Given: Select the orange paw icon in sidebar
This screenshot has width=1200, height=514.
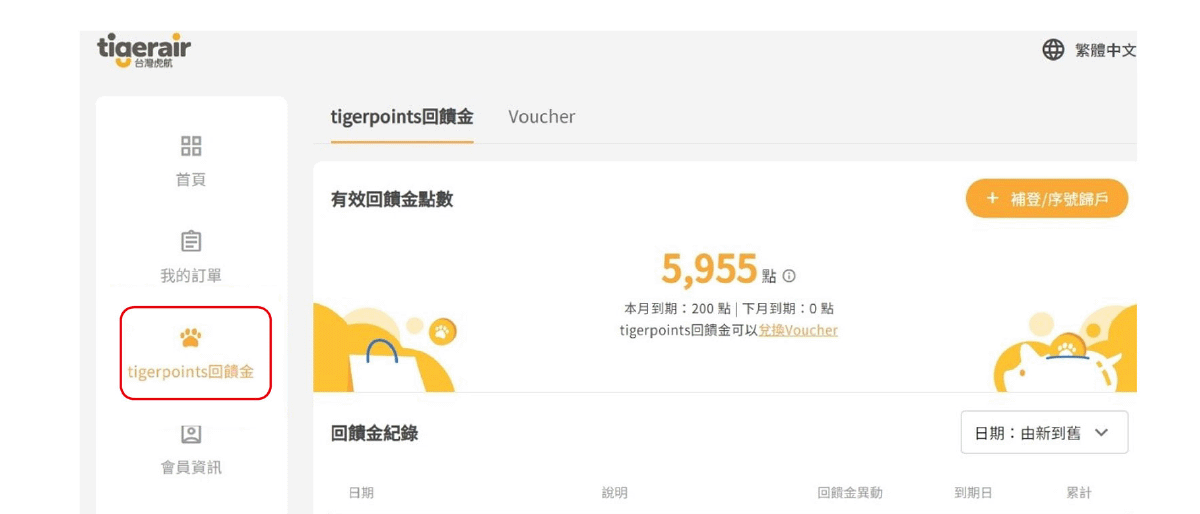Looking at the screenshot, I should point(191,337).
